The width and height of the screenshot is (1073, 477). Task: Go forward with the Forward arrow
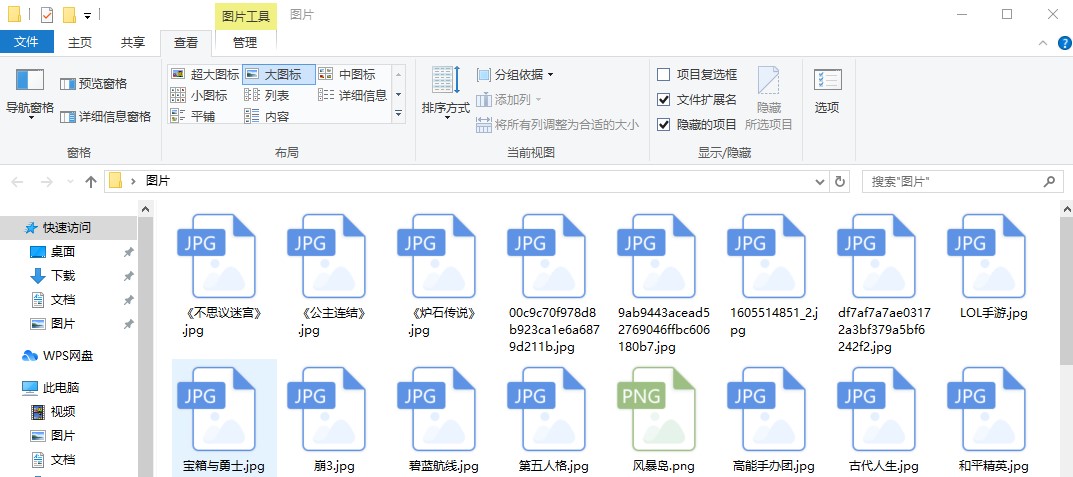point(47,181)
